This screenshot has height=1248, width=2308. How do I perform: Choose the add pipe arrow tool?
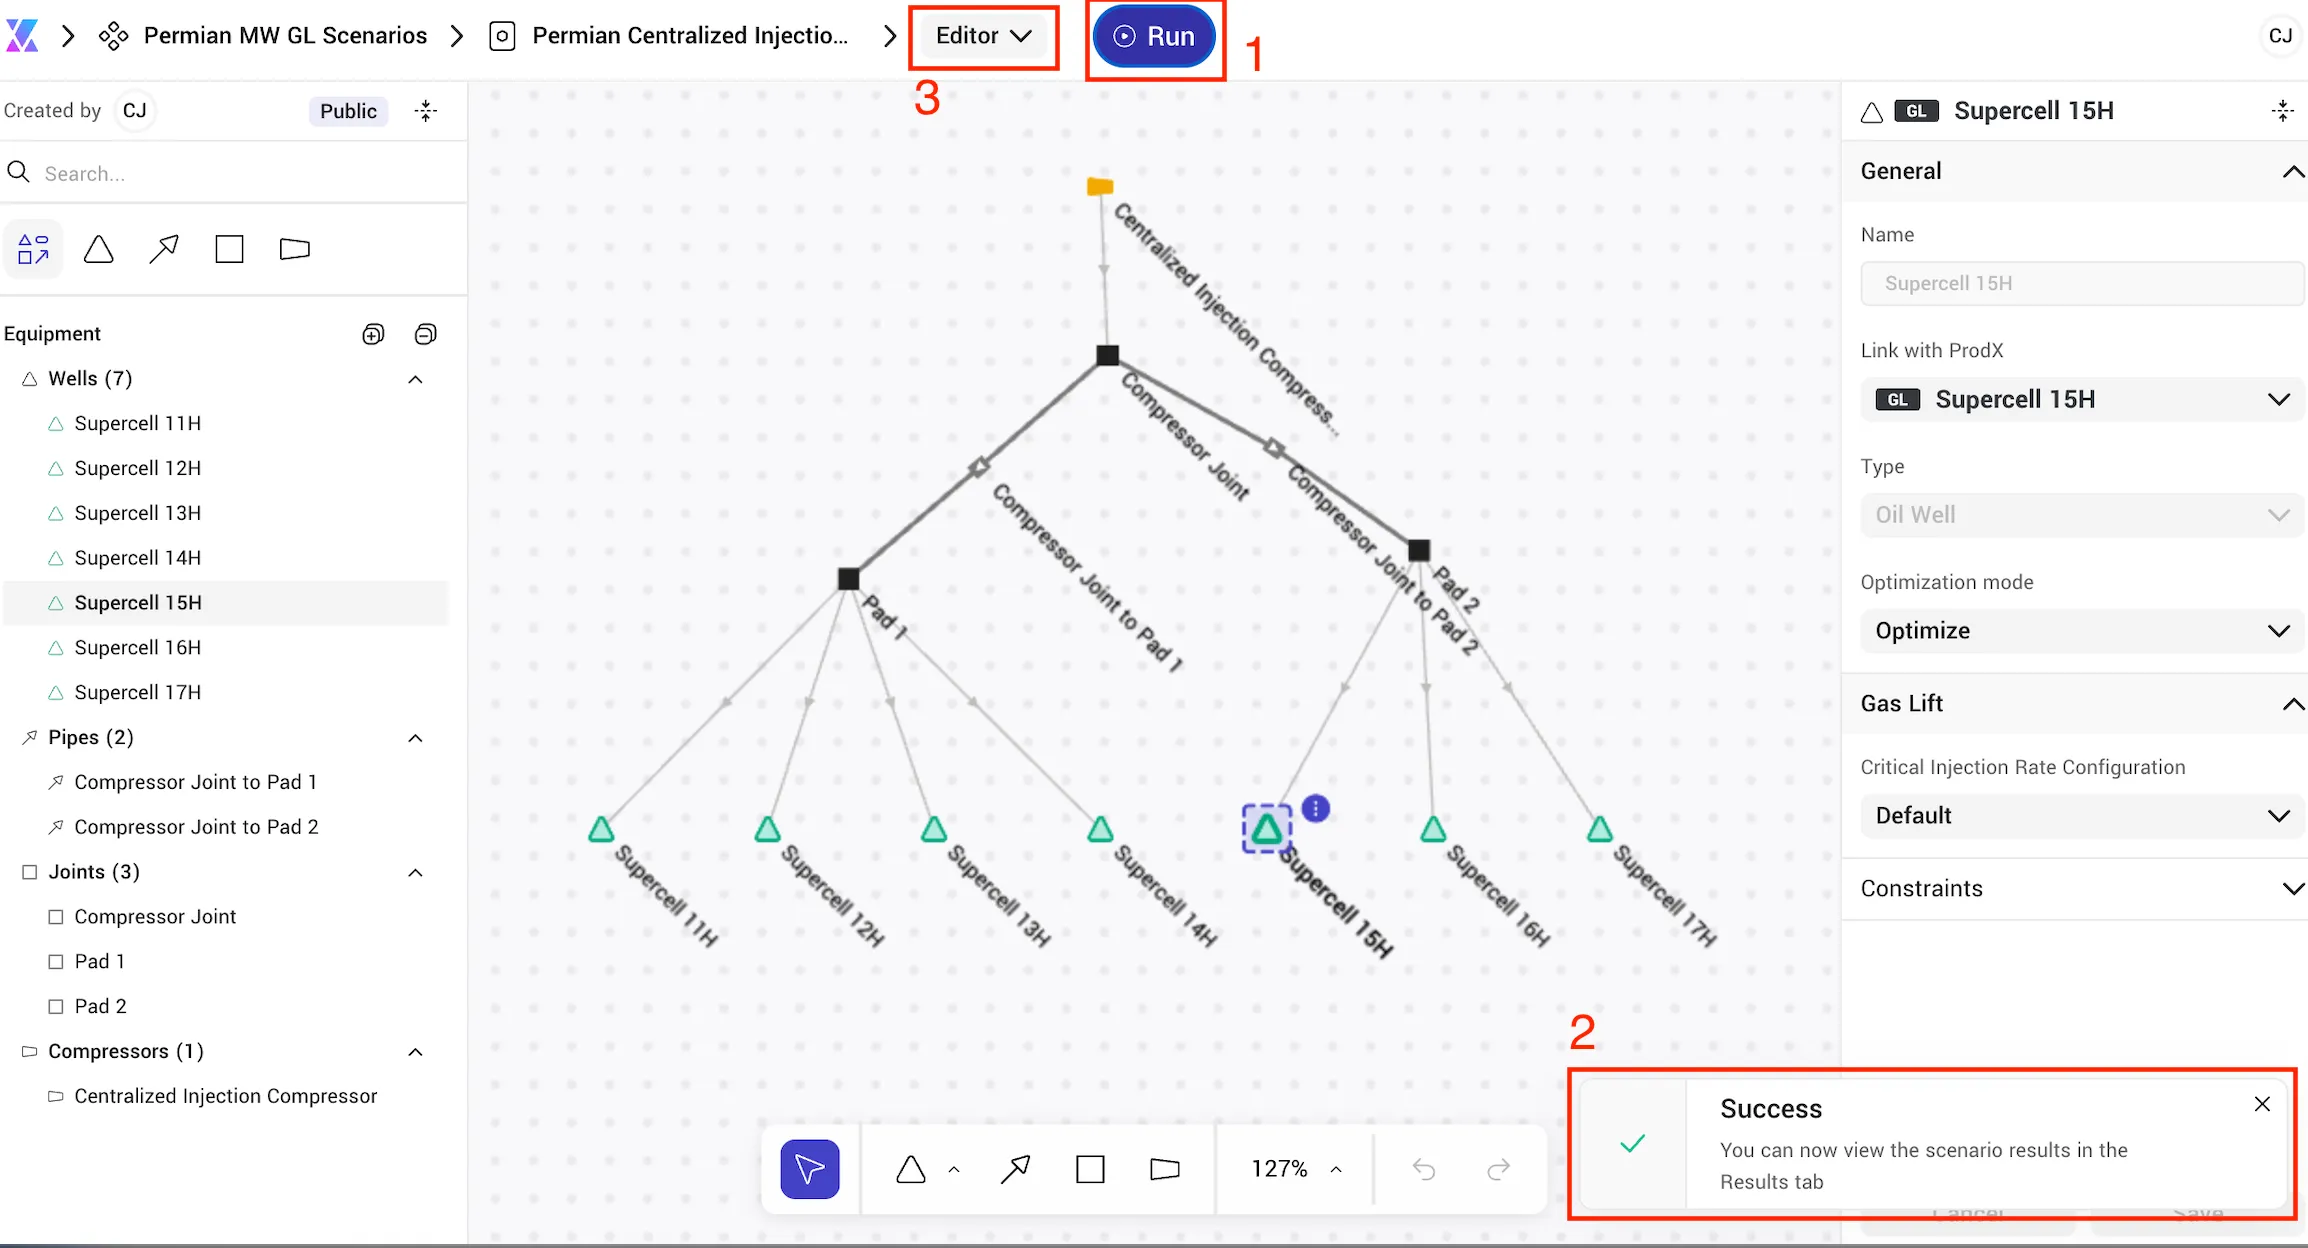(x=1015, y=1168)
